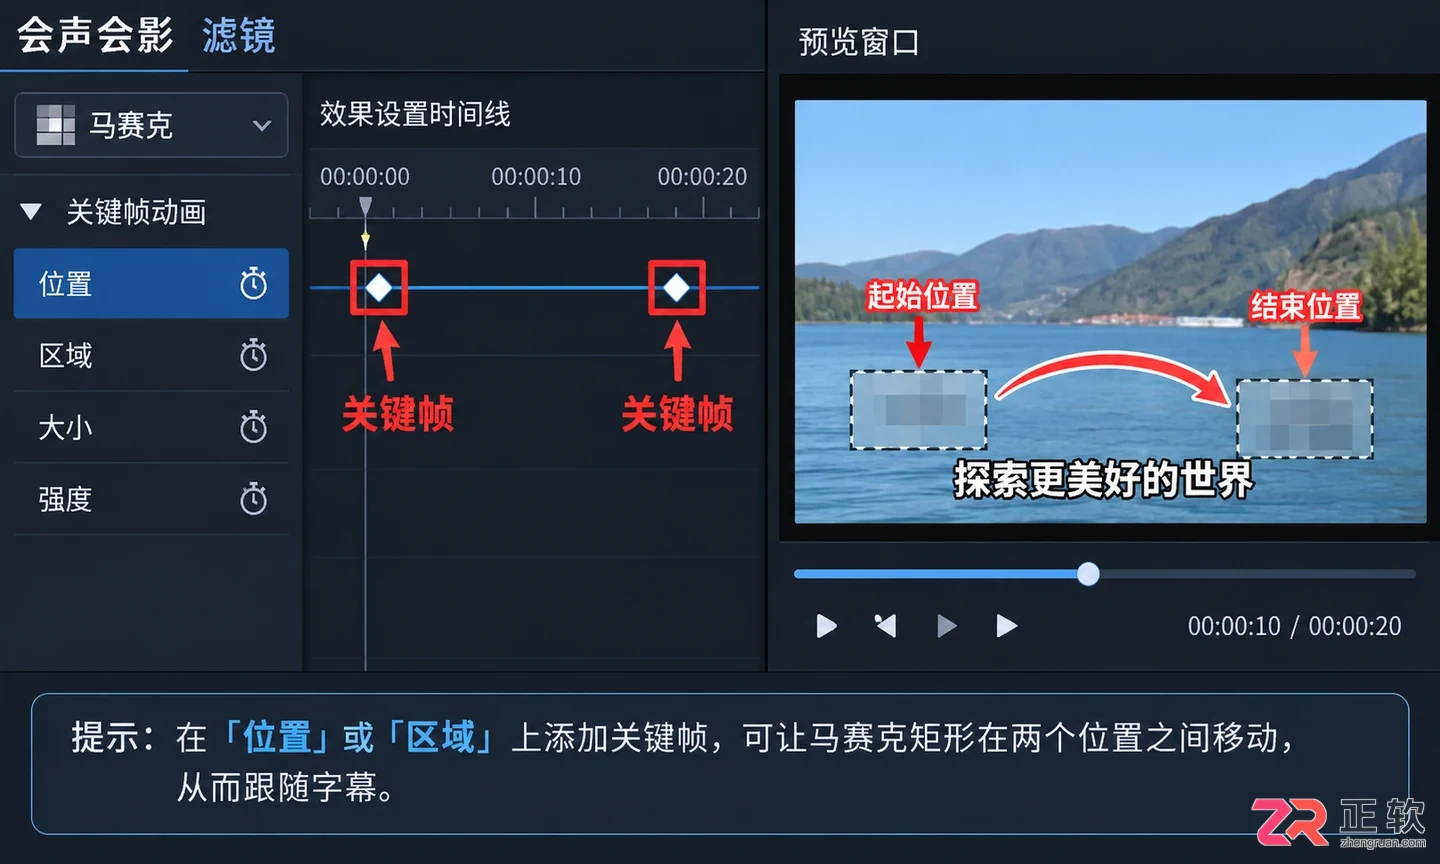Toggle the stopwatch for 区域 keyframes
This screenshot has width=1440, height=864.
click(254, 355)
